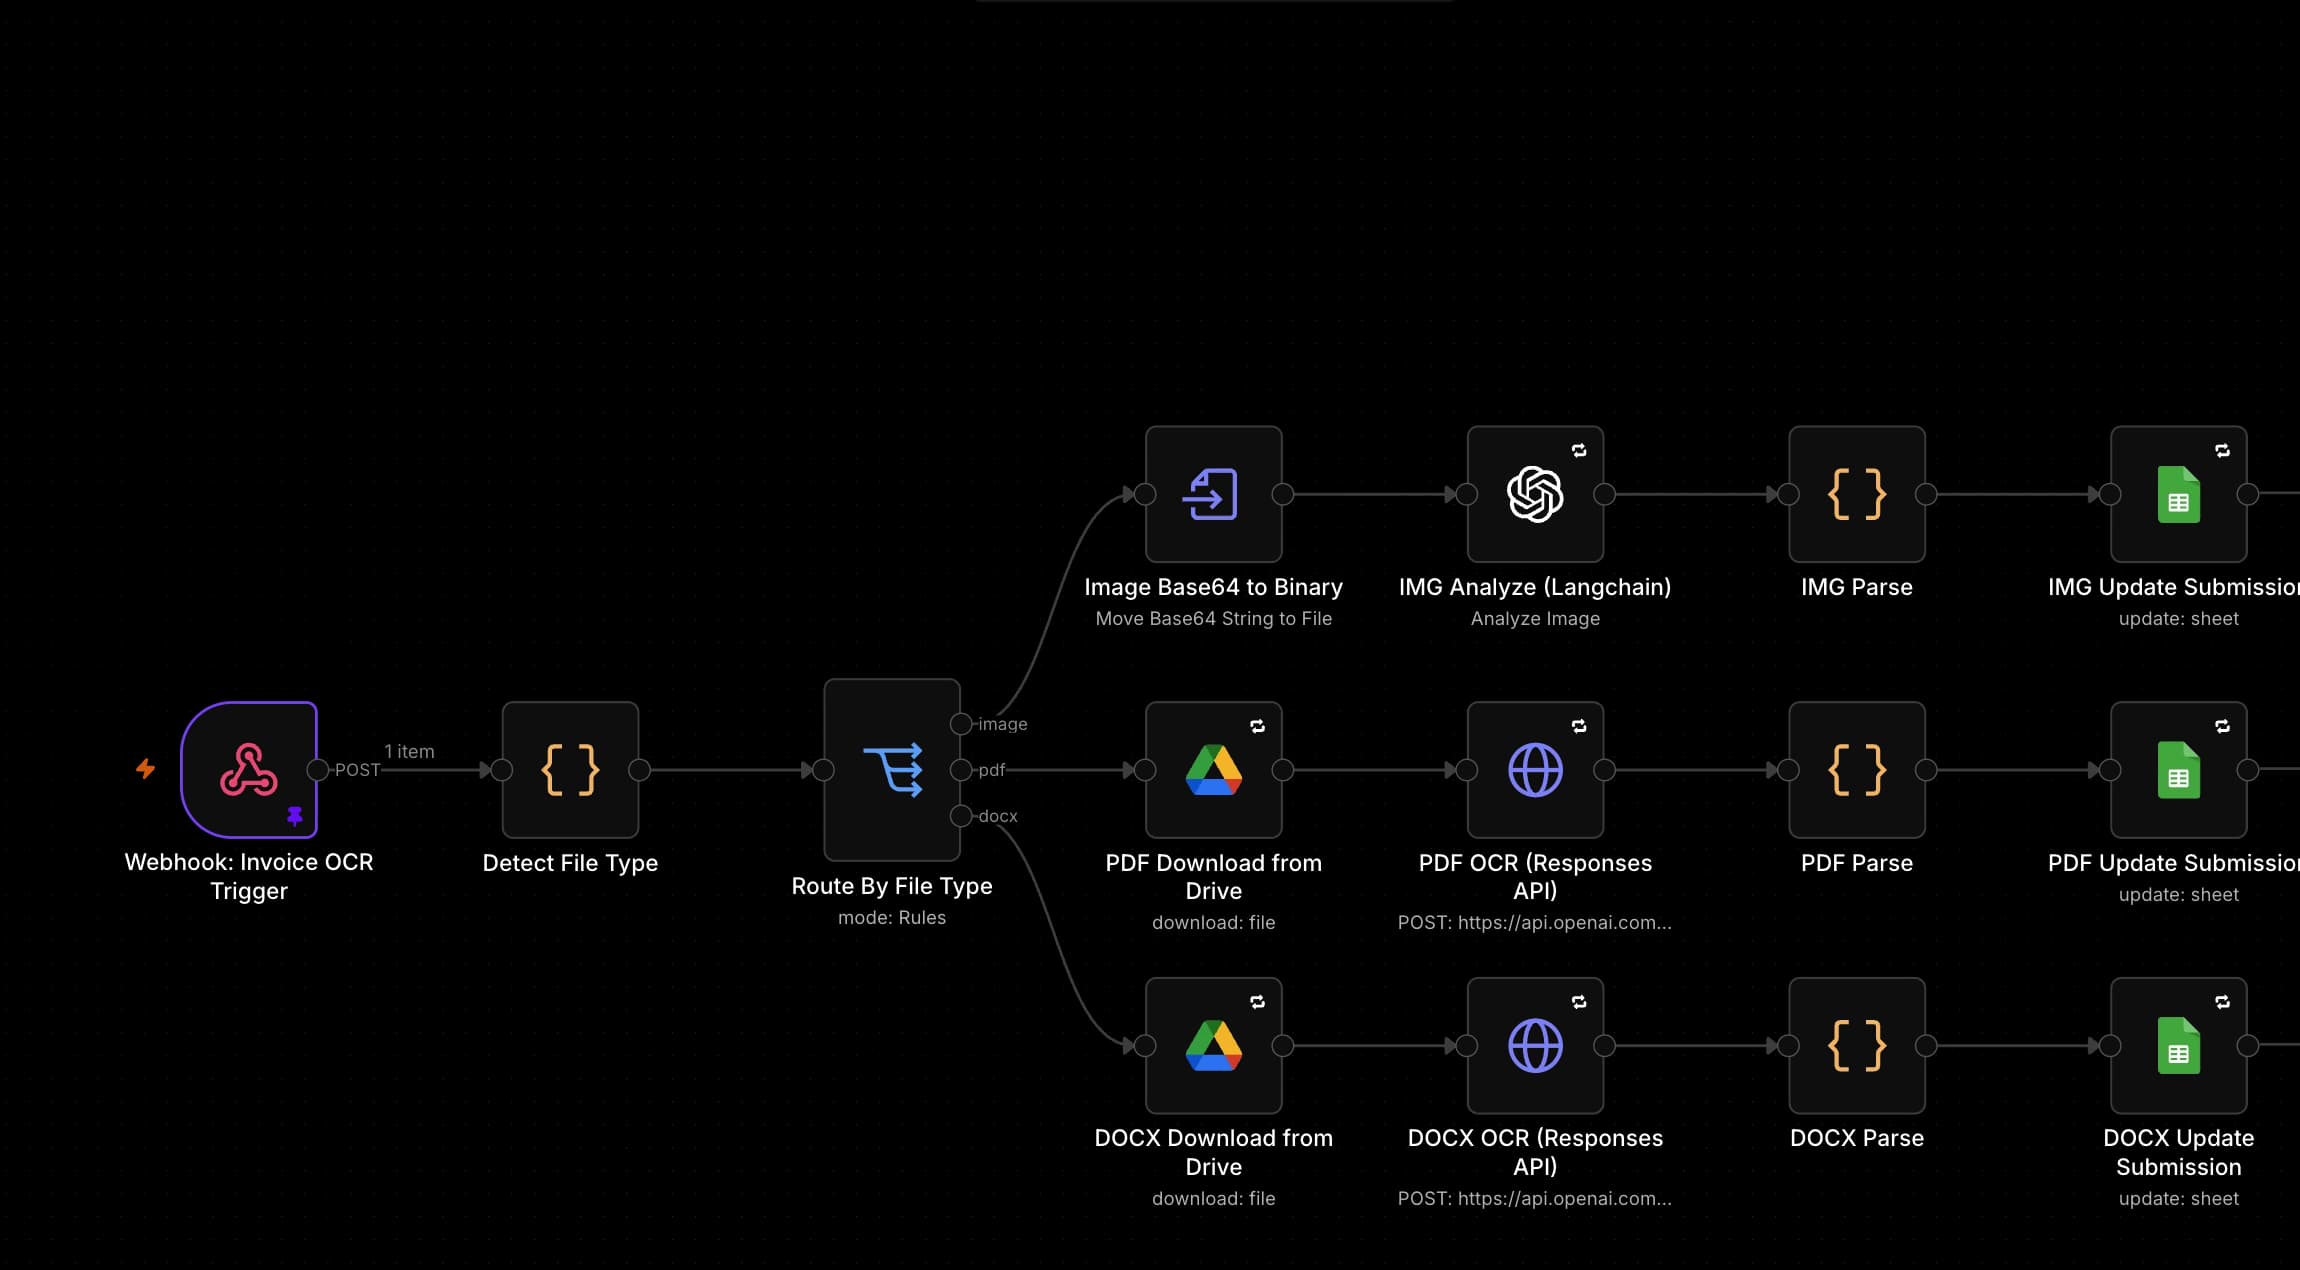The width and height of the screenshot is (2300, 1270).
Task: Click the 'DOCX Parse' label
Action: coord(1857,1138)
